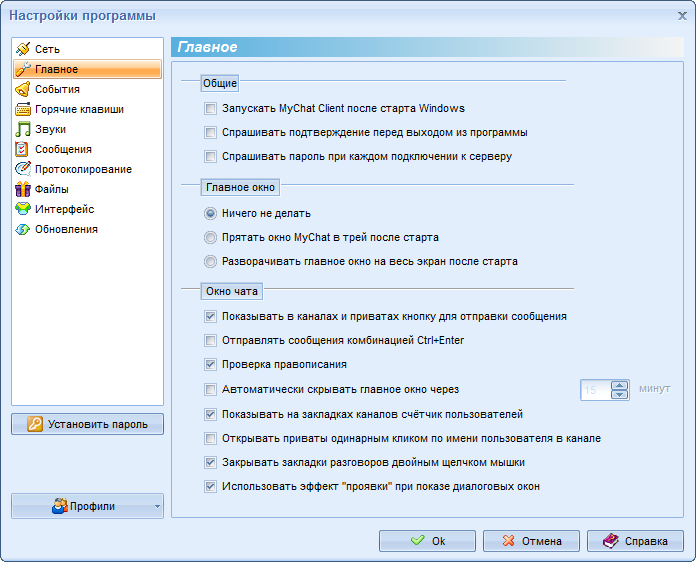Click the users icon on Профили button
Viewport: 696px width, 562px height.
click(x=59, y=506)
